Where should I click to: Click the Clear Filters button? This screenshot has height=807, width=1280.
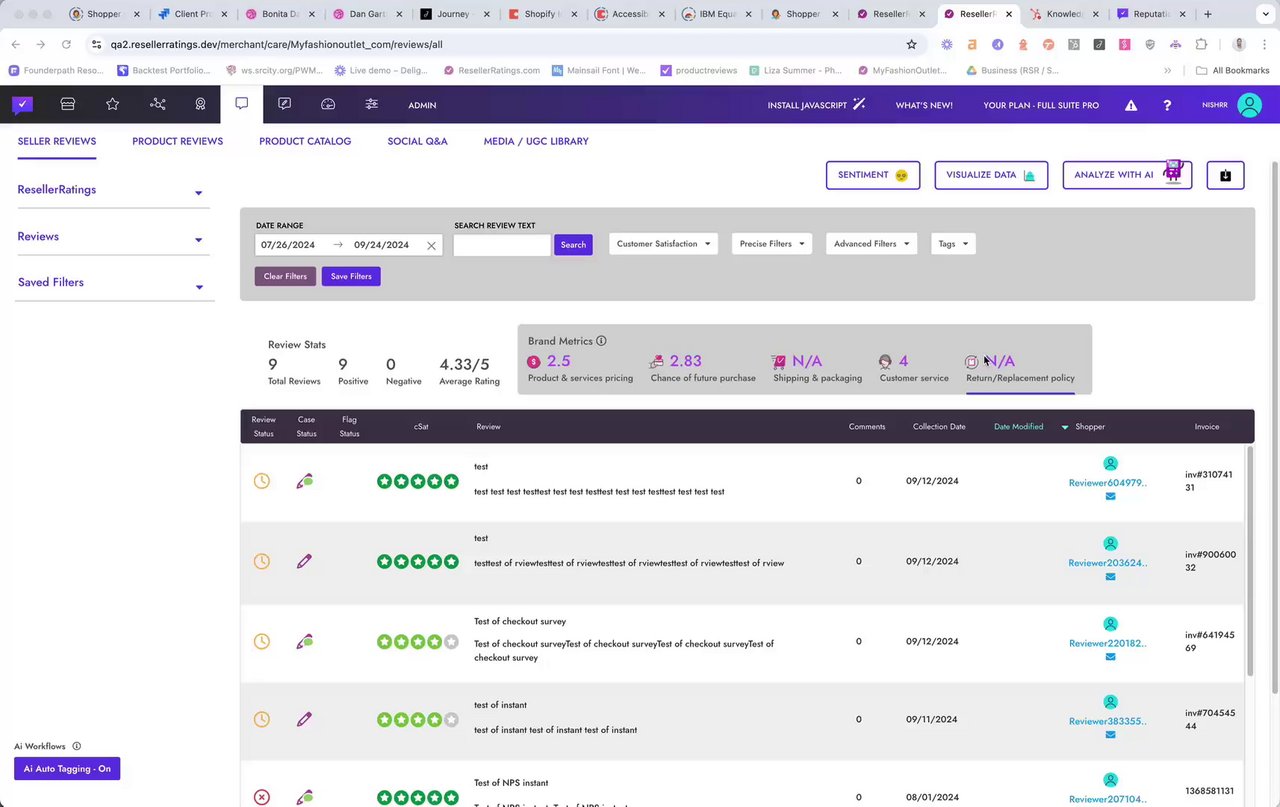[285, 276]
